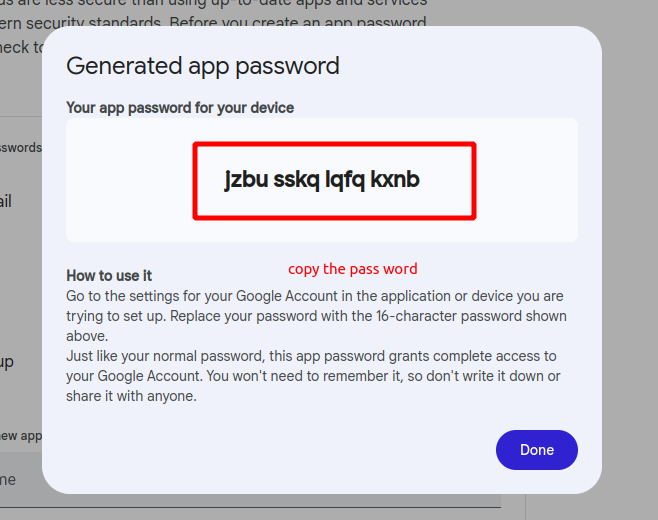658x520 pixels.
Task: Click the cut-off "ne" field at bottom left
Action: click(8, 480)
